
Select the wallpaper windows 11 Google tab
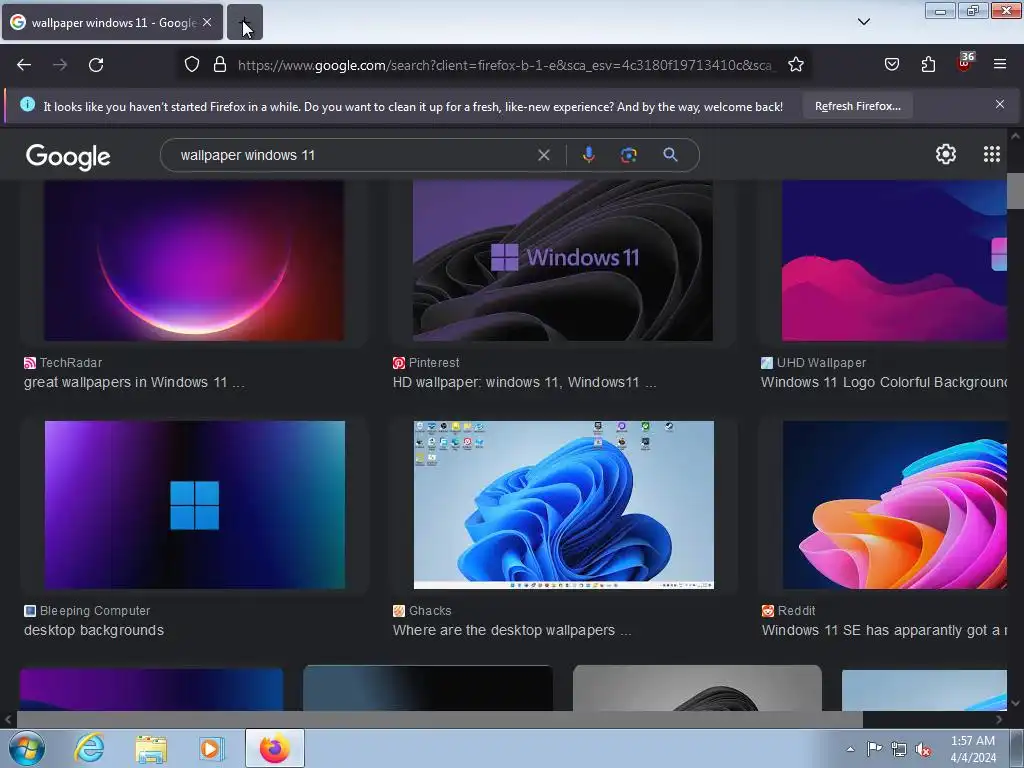[112, 22]
